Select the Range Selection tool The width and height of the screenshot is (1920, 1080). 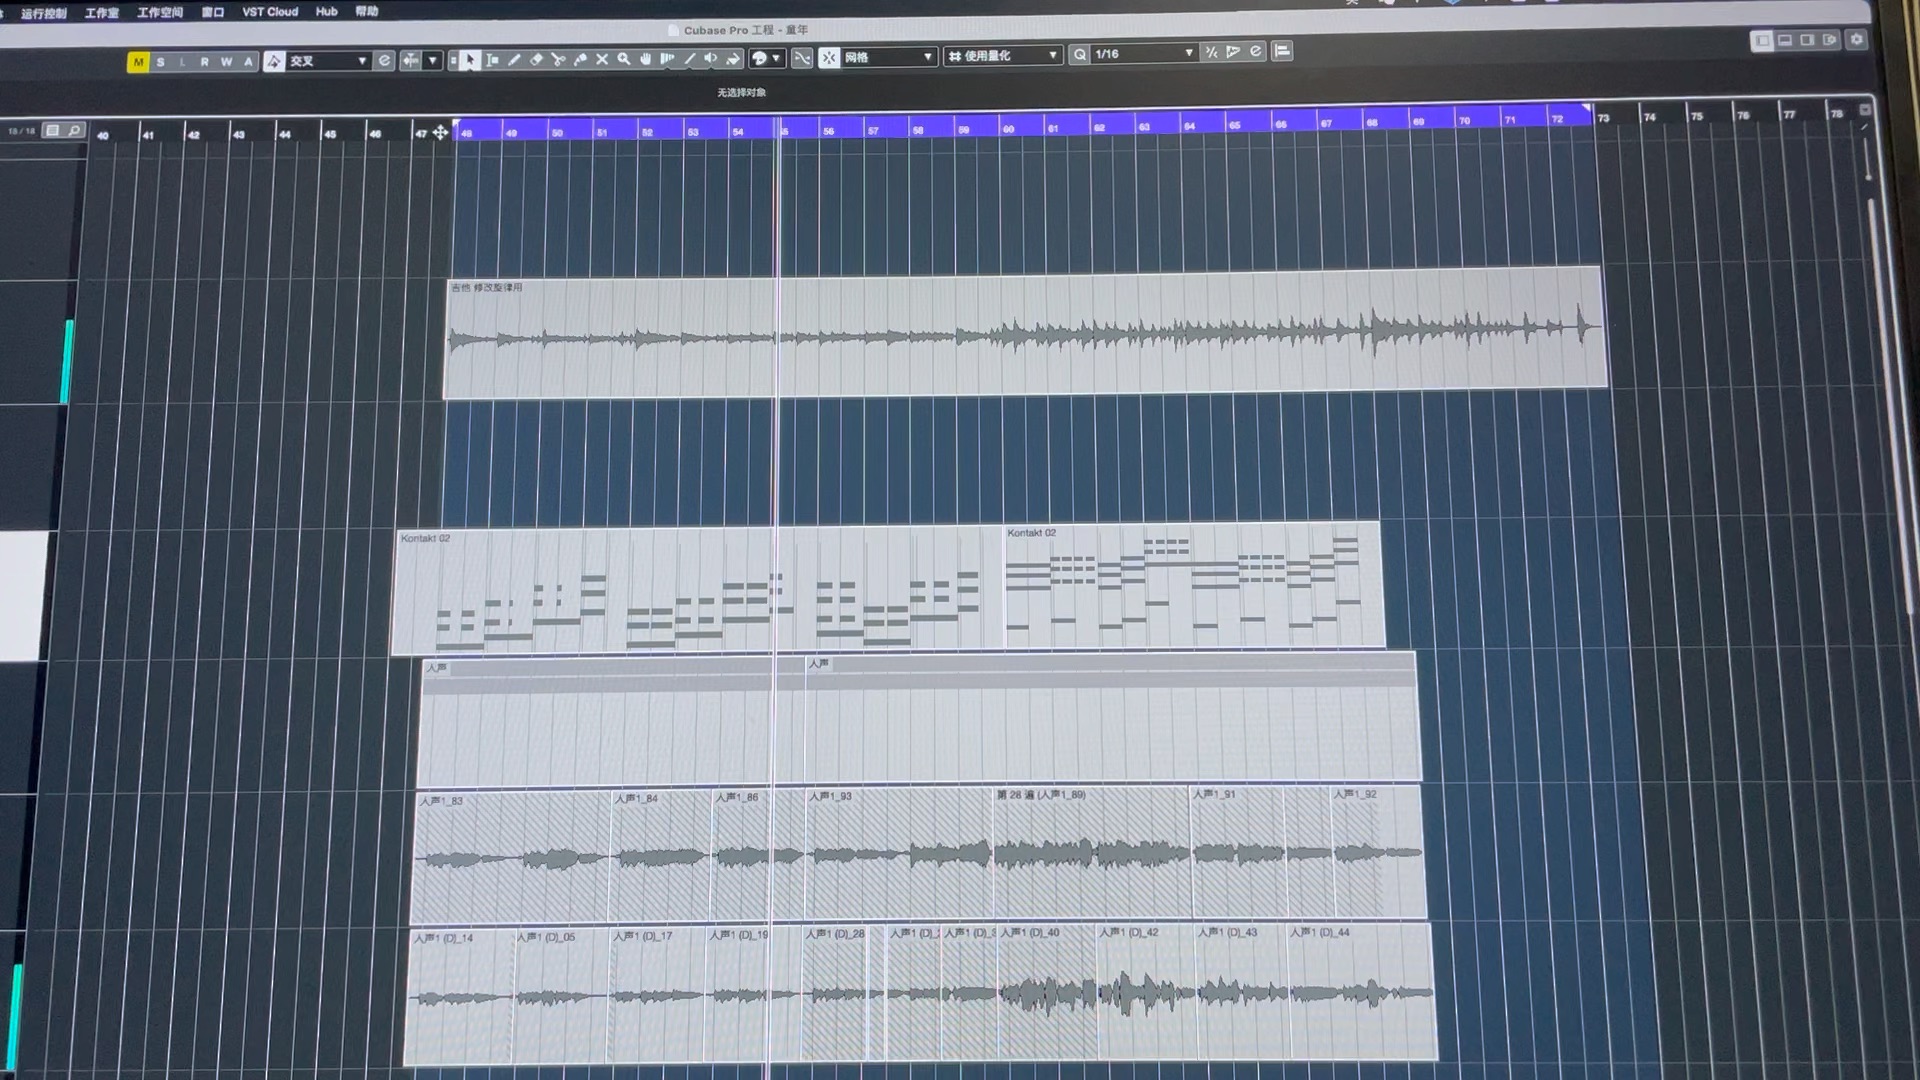tap(492, 60)
